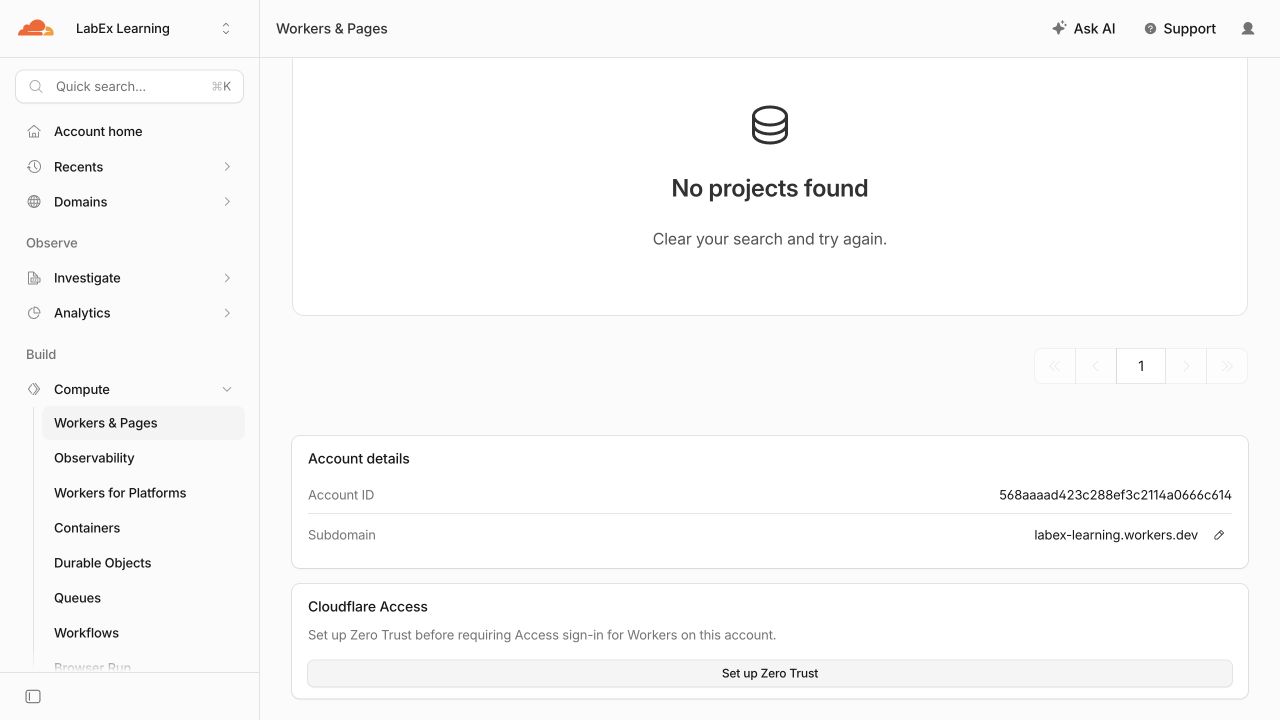Click the Account ID label

click(341, 495)
